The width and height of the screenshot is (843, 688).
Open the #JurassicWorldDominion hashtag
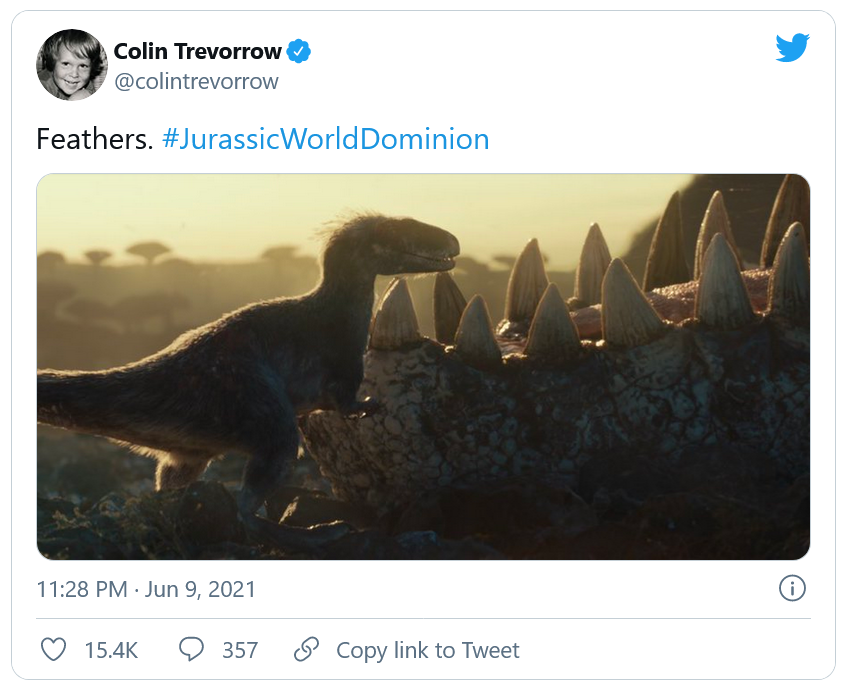coord(325,138)
